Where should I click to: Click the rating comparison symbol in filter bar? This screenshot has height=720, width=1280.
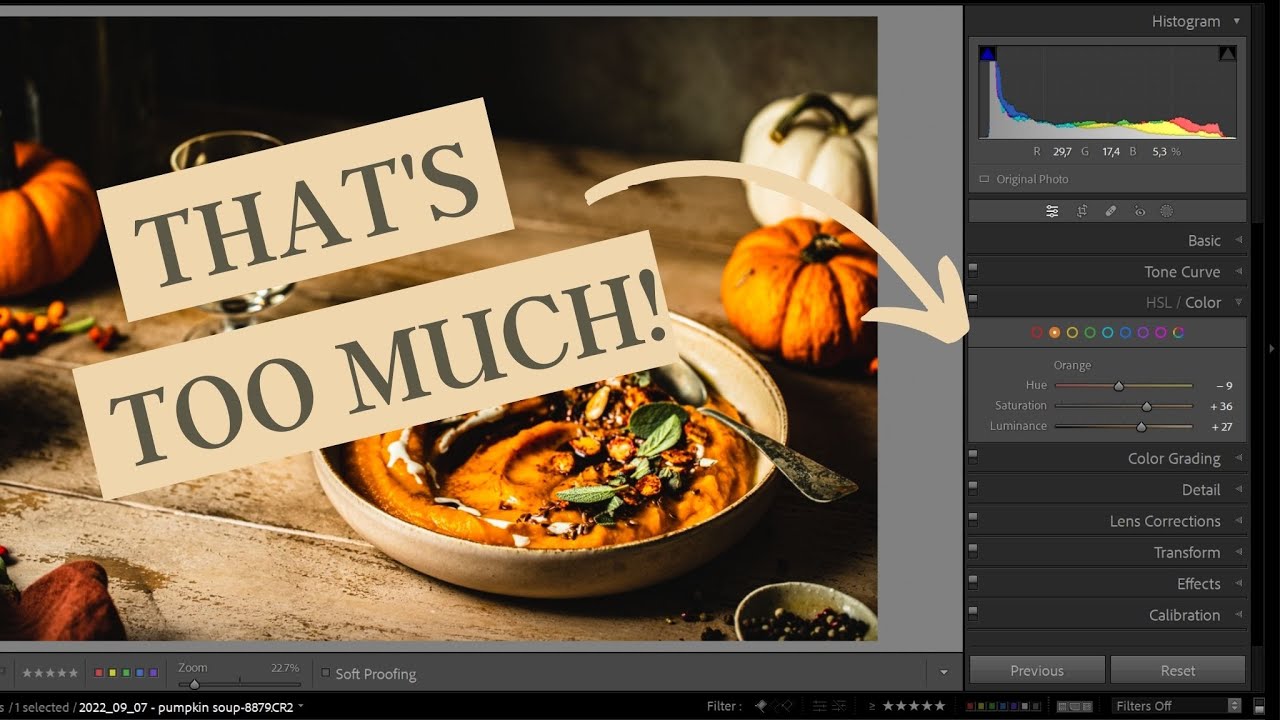pos(872,706)
